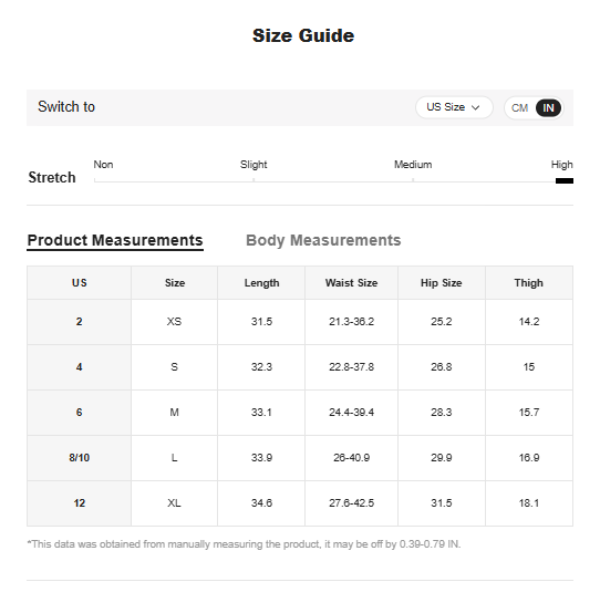The image size is (600, 592).
Task: Click the Size Guide heading
Action: coord(303,36)
